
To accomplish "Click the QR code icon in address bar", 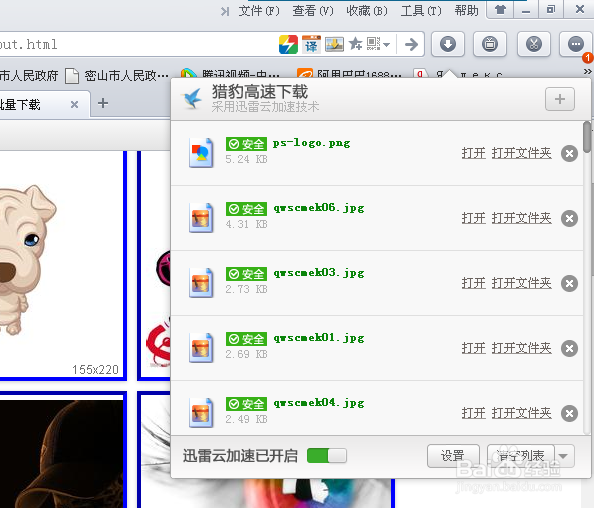I will tap(374, 44).
